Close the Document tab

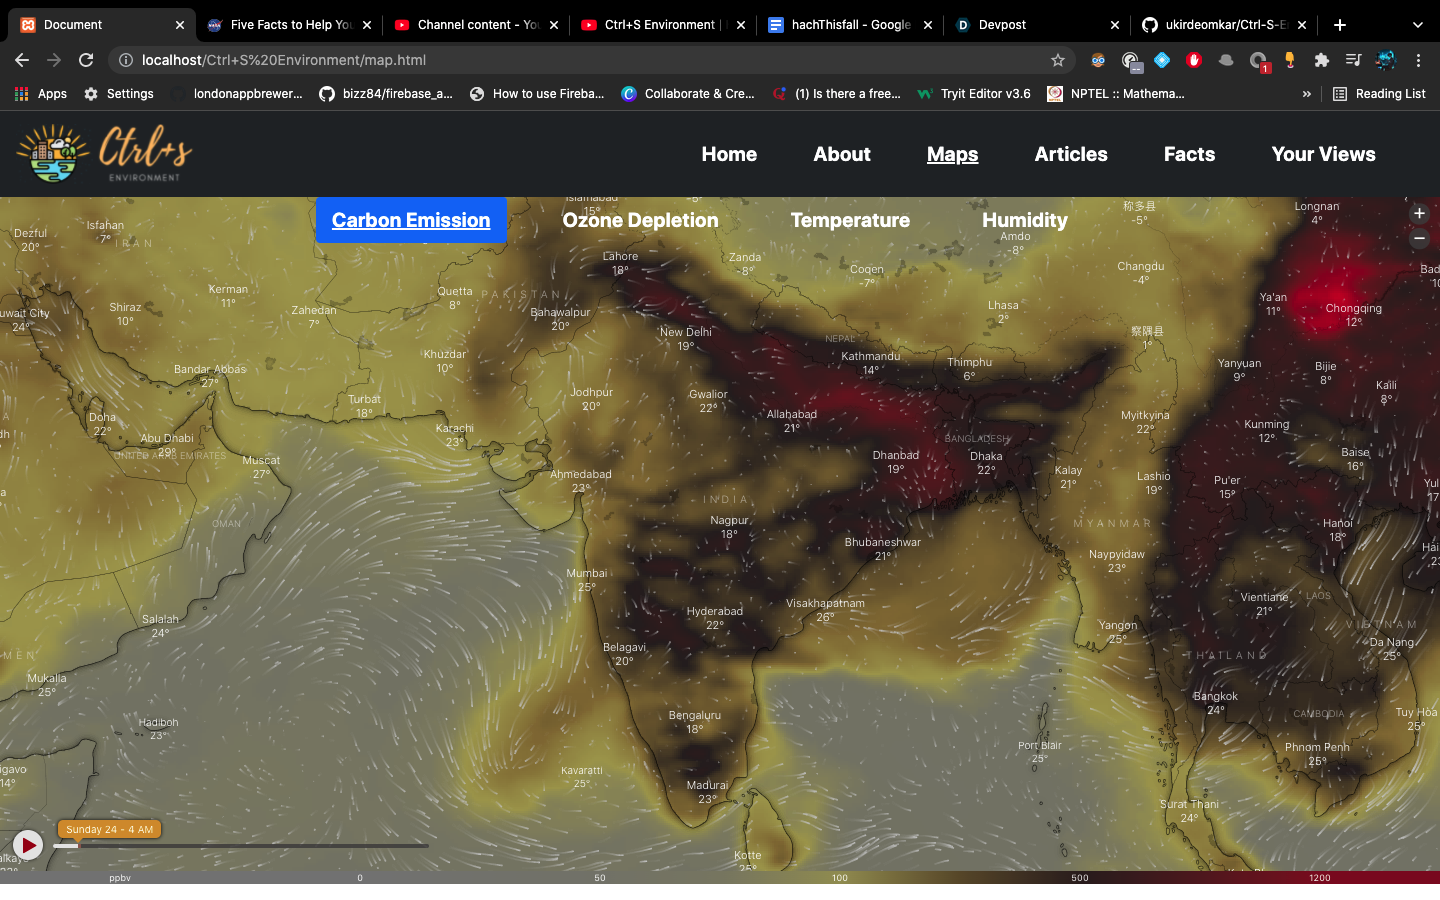pyautogui.click(x=180, y=25)
